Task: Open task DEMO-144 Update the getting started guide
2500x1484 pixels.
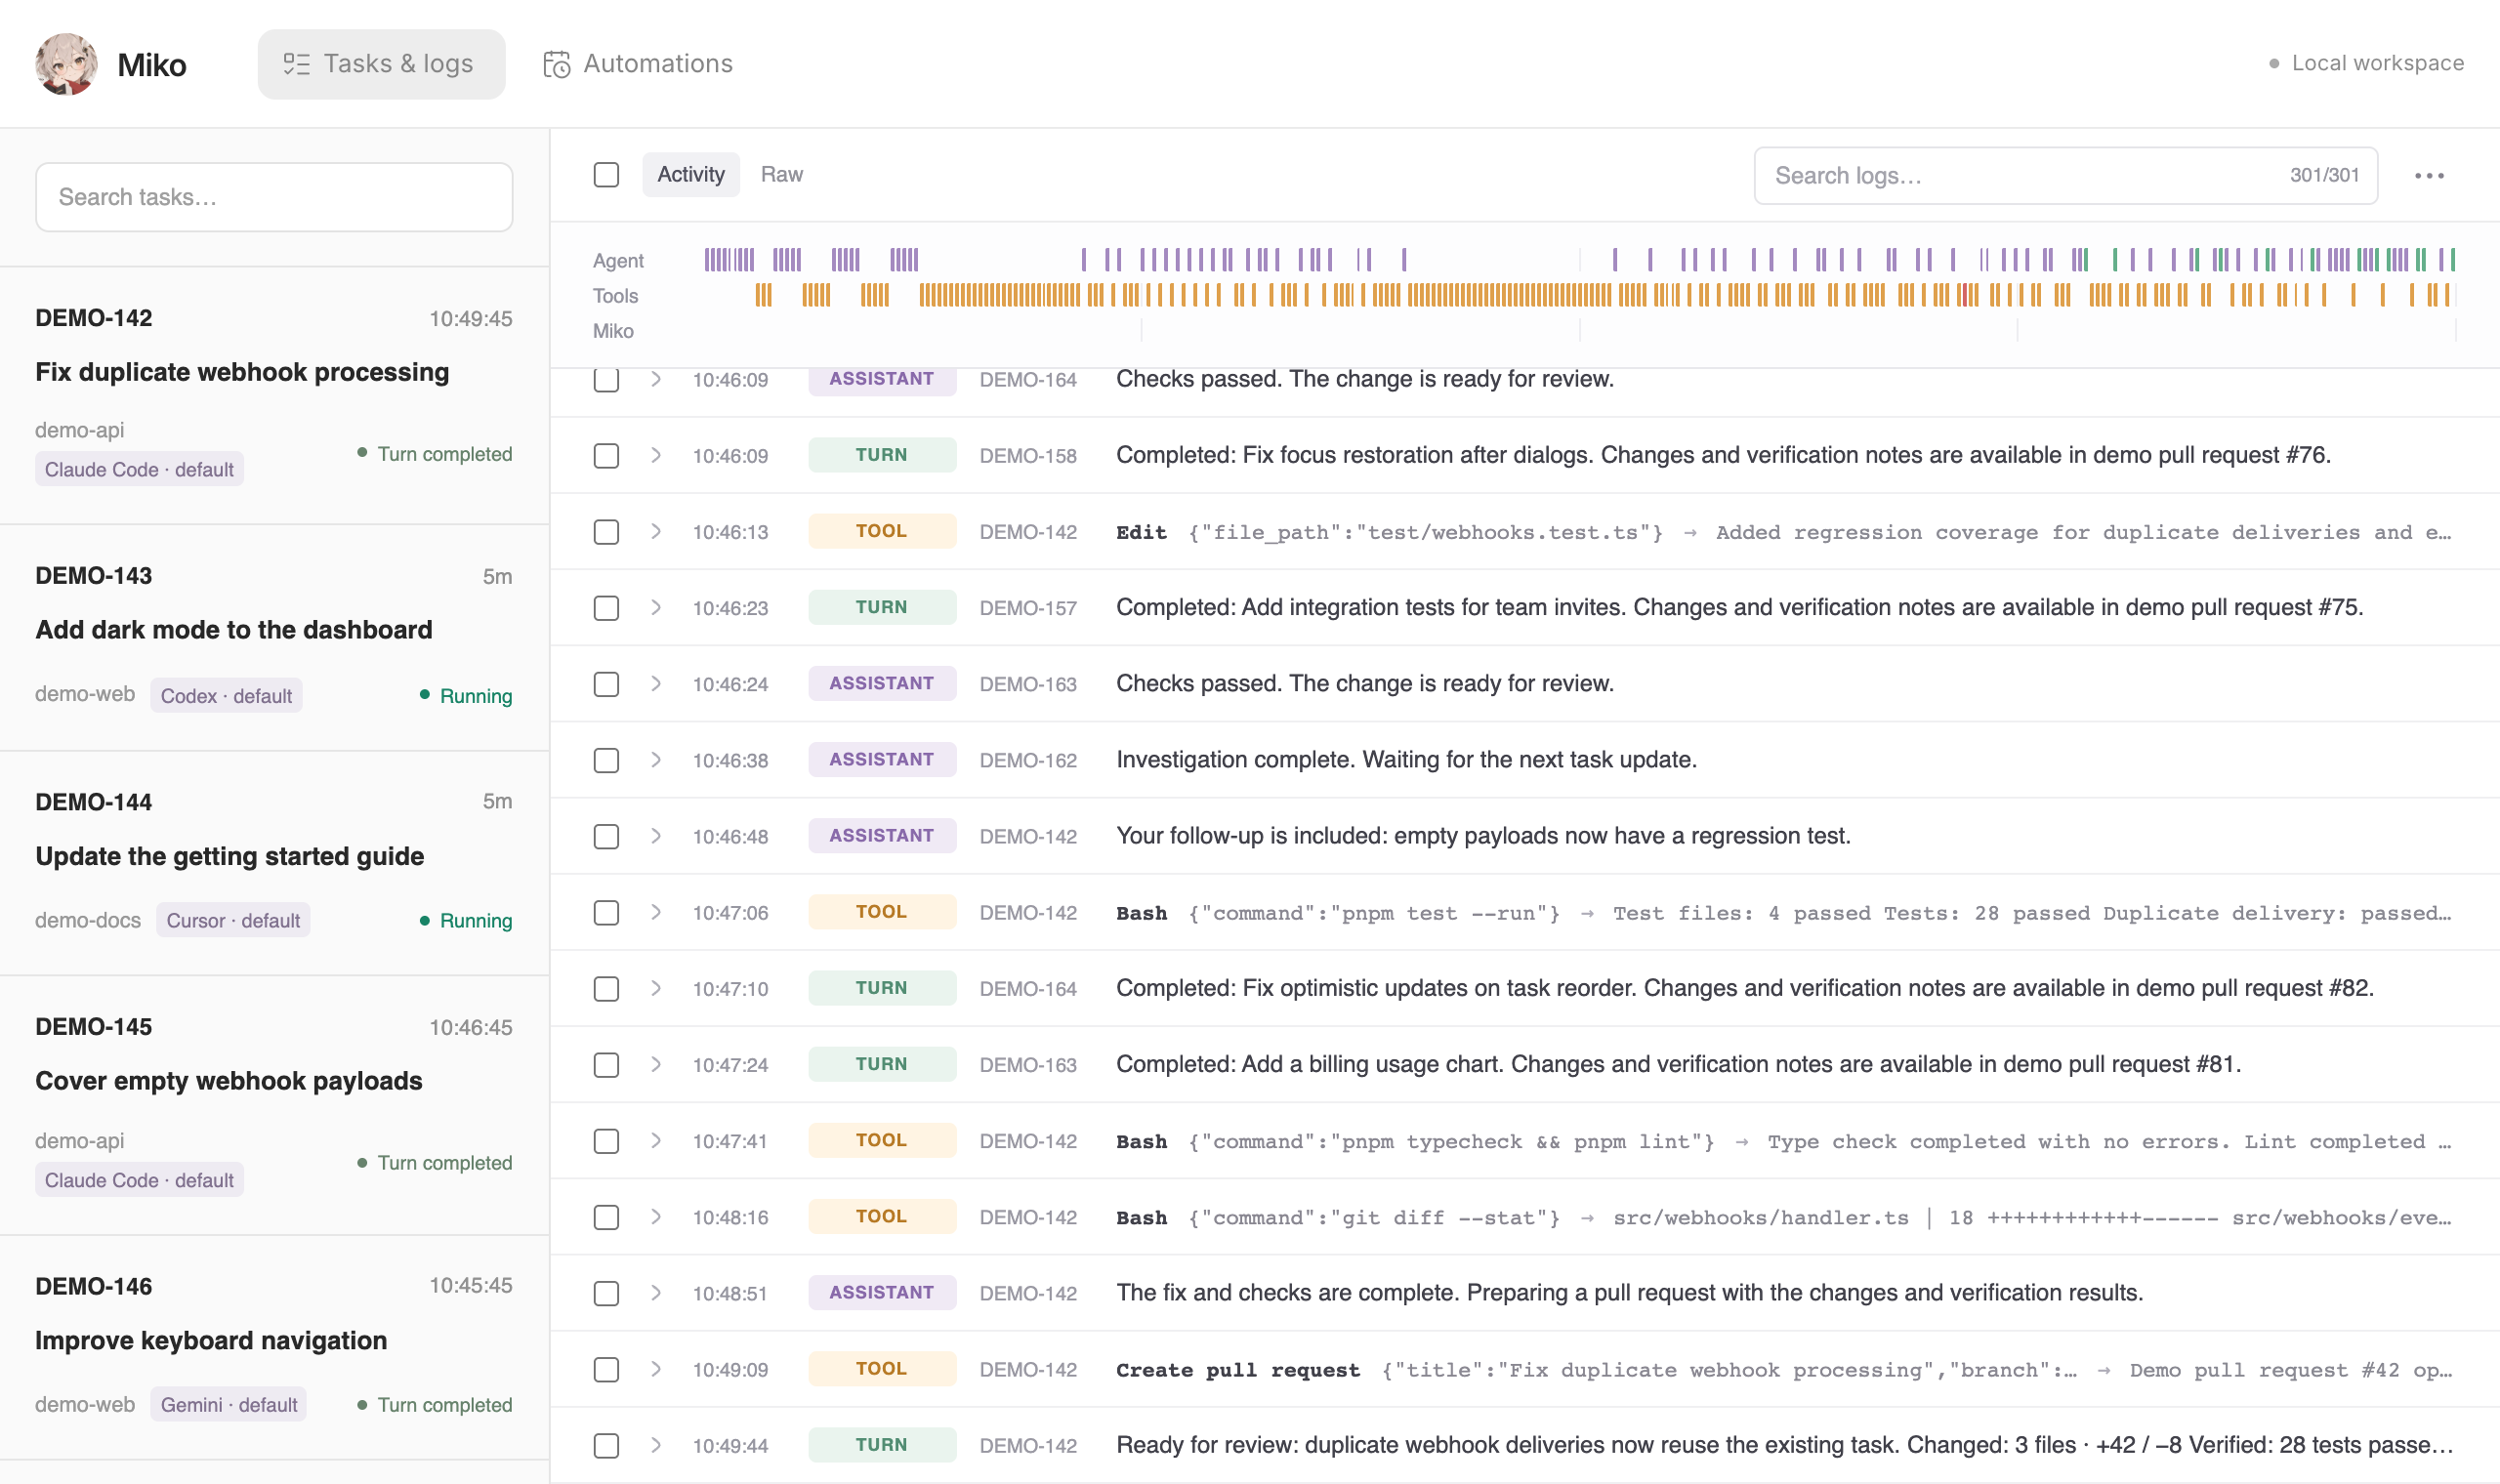Action: 274,863
